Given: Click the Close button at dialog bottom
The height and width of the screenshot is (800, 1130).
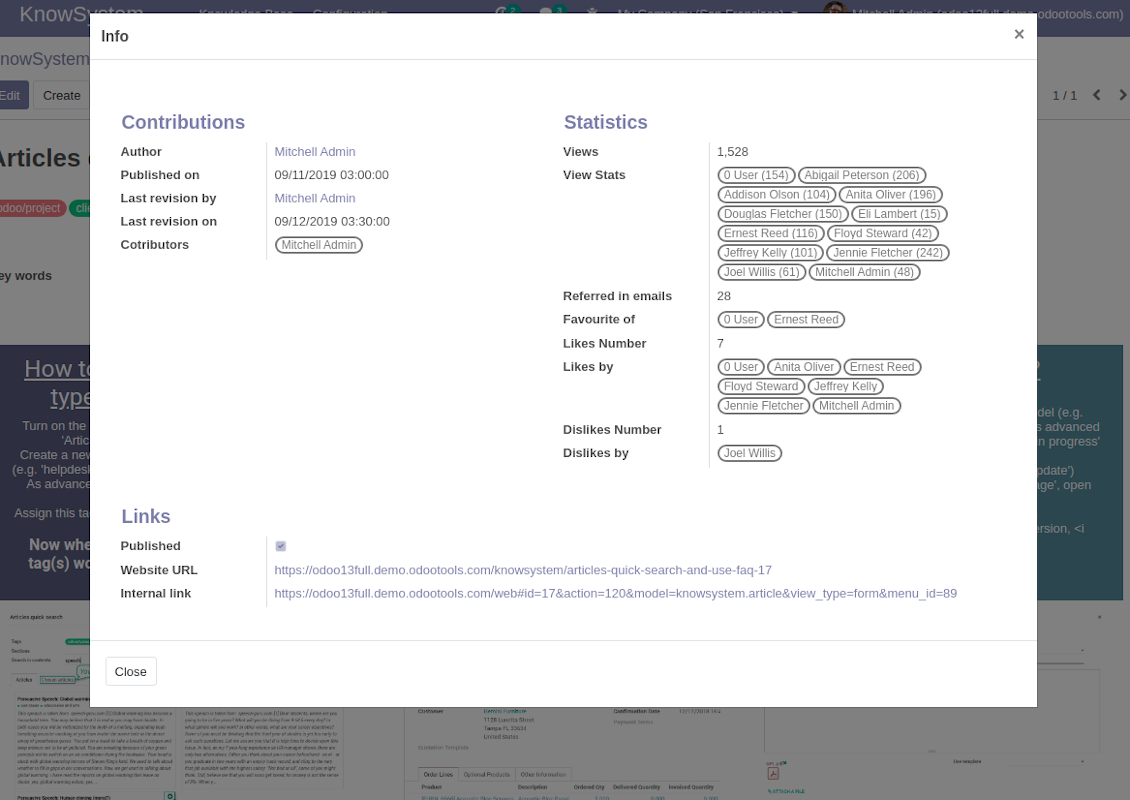Looking at the screenshot, I should tap(130, 671).
